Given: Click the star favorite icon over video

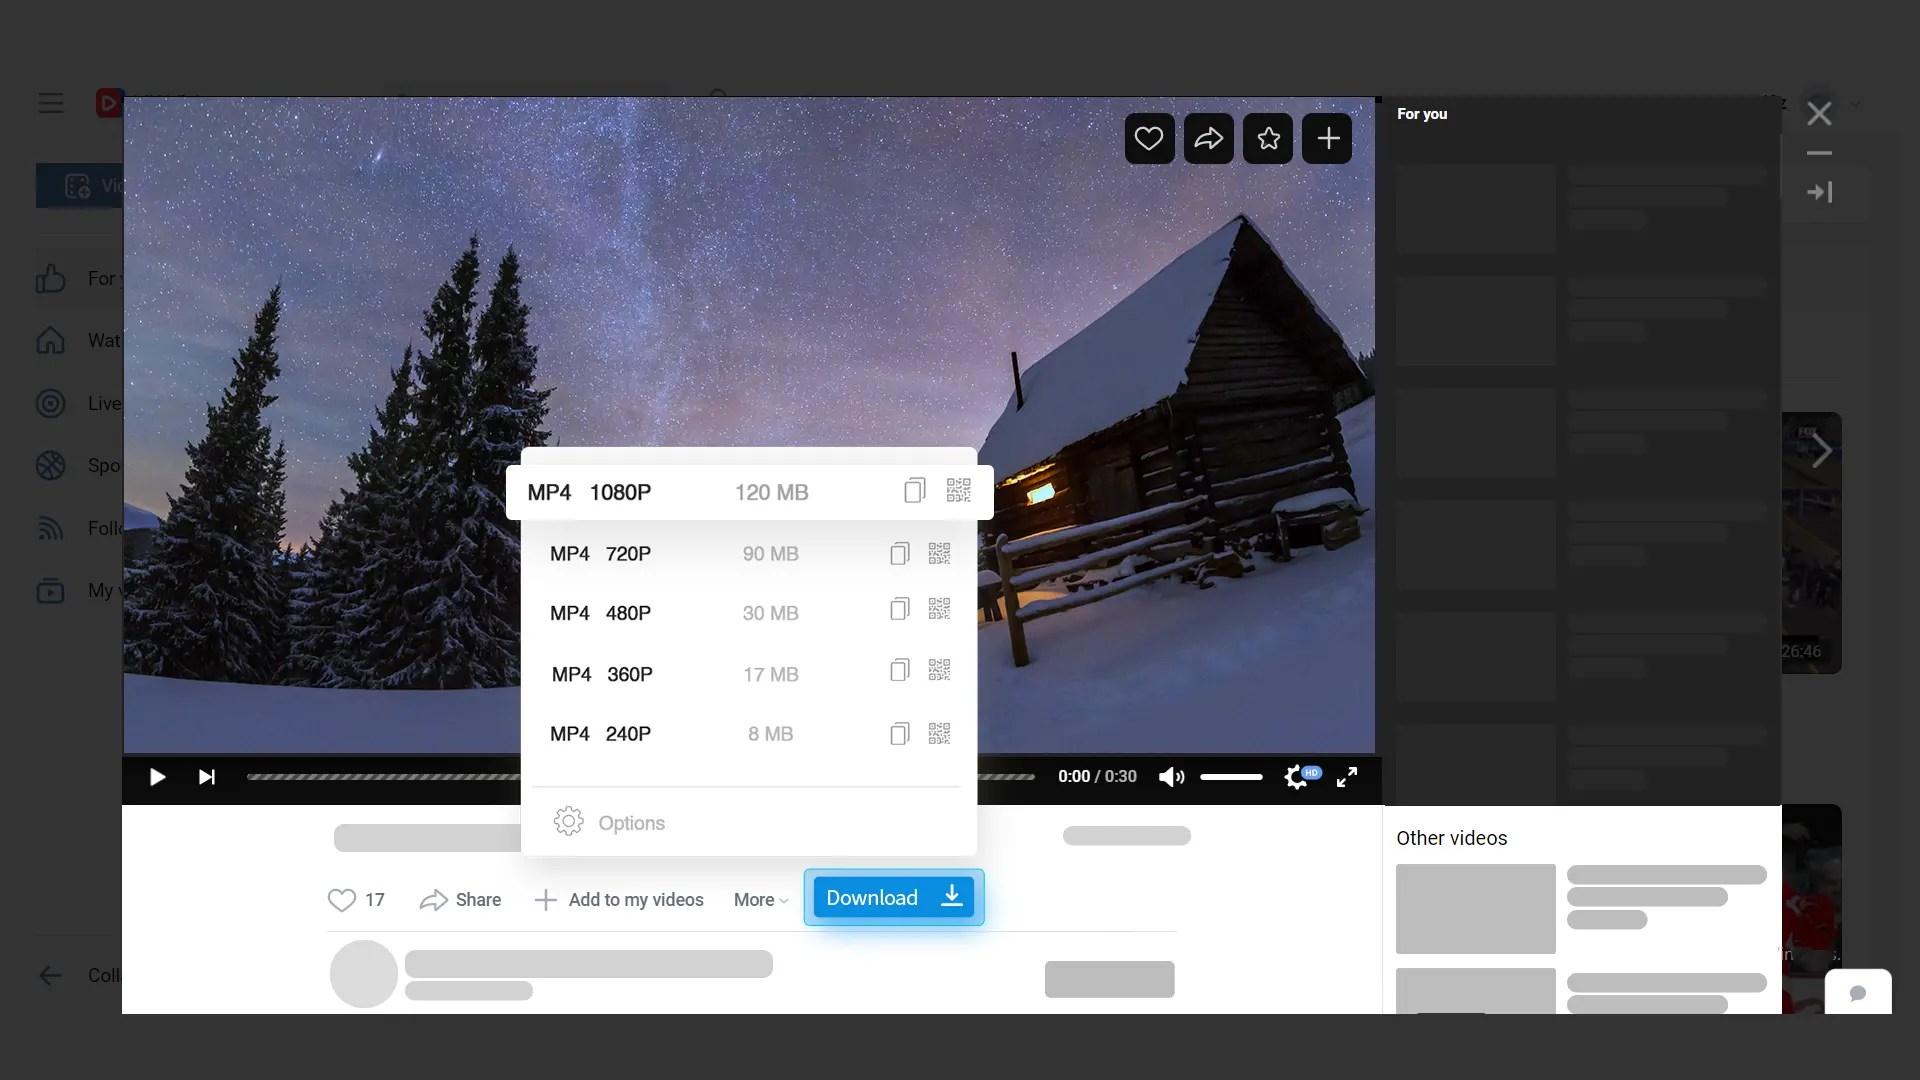Looking at the screenshot, I should [1268, 138].
